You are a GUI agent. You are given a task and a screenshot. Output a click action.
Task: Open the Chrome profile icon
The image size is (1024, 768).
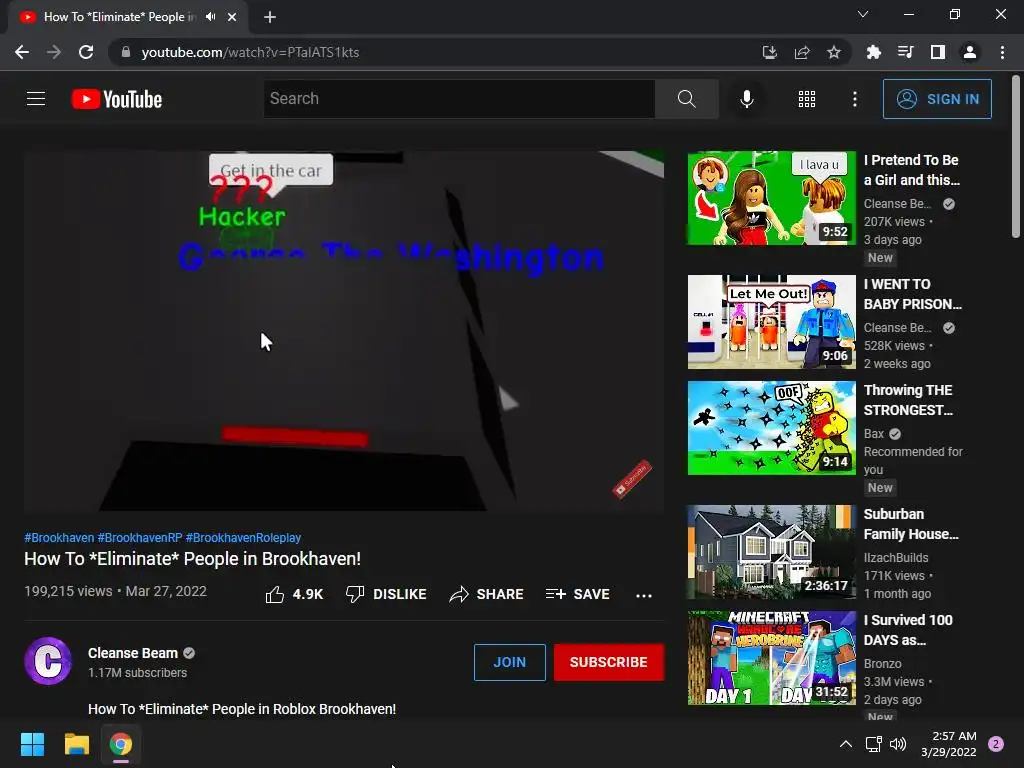970,52
